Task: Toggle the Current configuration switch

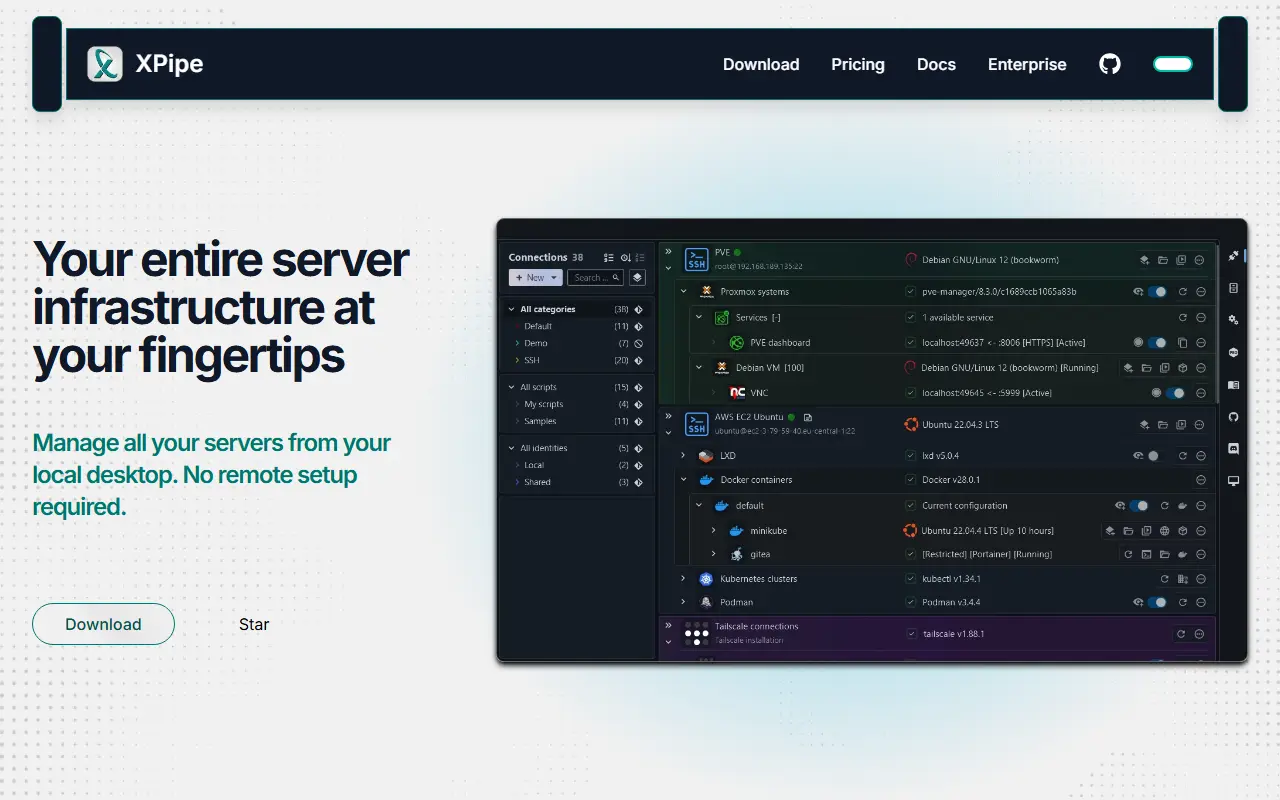Action: [x=1139, y=506]
